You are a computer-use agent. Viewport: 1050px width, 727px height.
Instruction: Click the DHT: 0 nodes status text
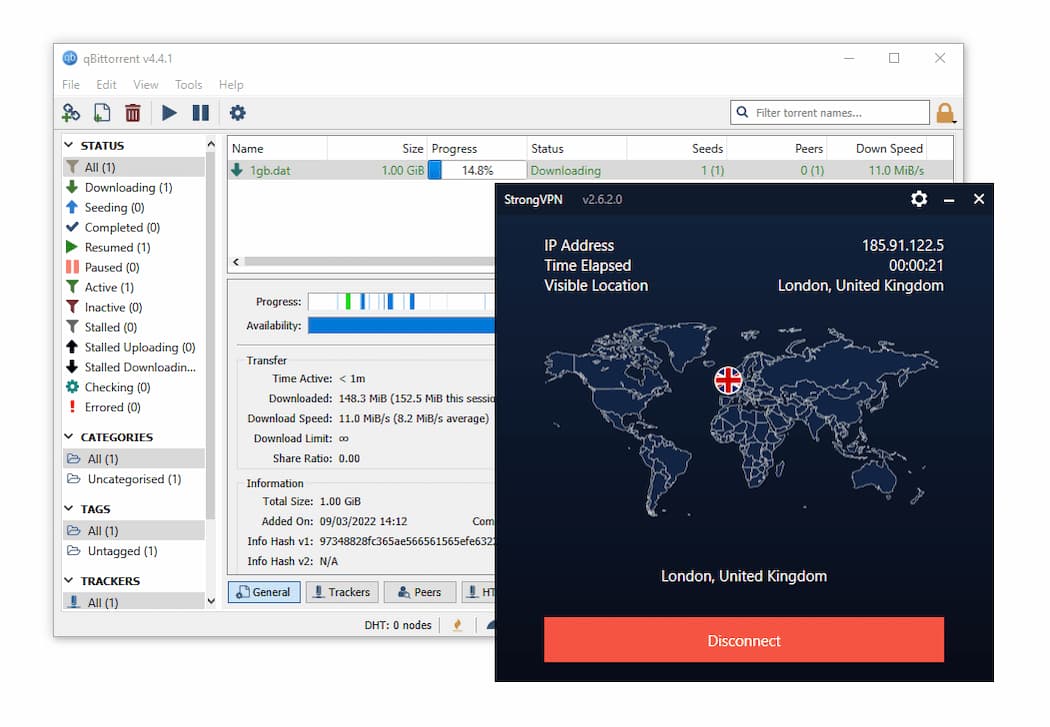398,625
